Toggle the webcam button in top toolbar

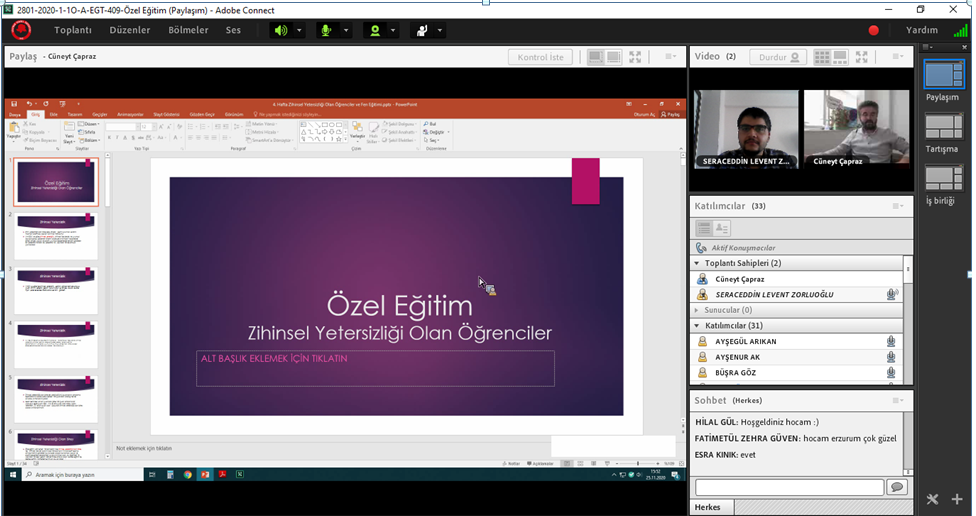(x=375, y=30)
